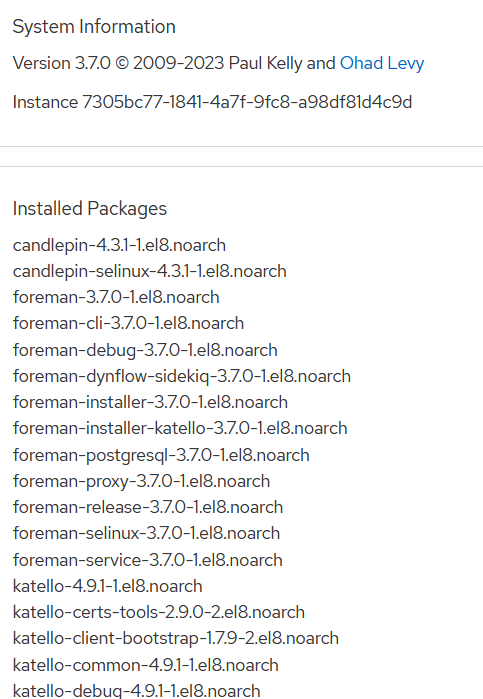Select the candlepin-selinux package line
Image resolution: width=483 pixels, height=699 pixels.
pyautogui.click(x=150, y=271)
